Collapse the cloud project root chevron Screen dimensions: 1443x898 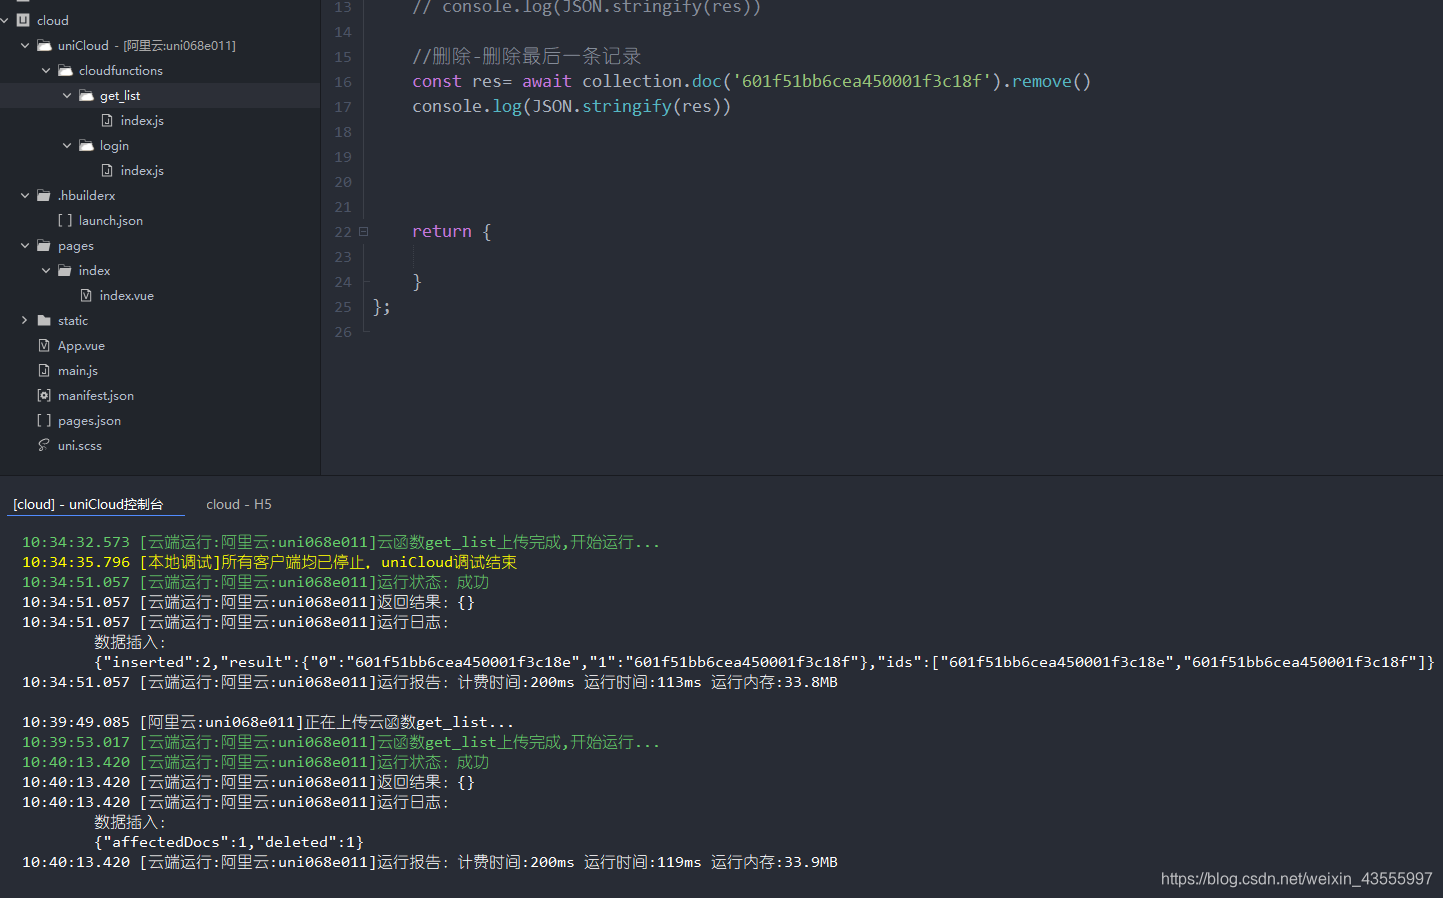click(5, 20)
